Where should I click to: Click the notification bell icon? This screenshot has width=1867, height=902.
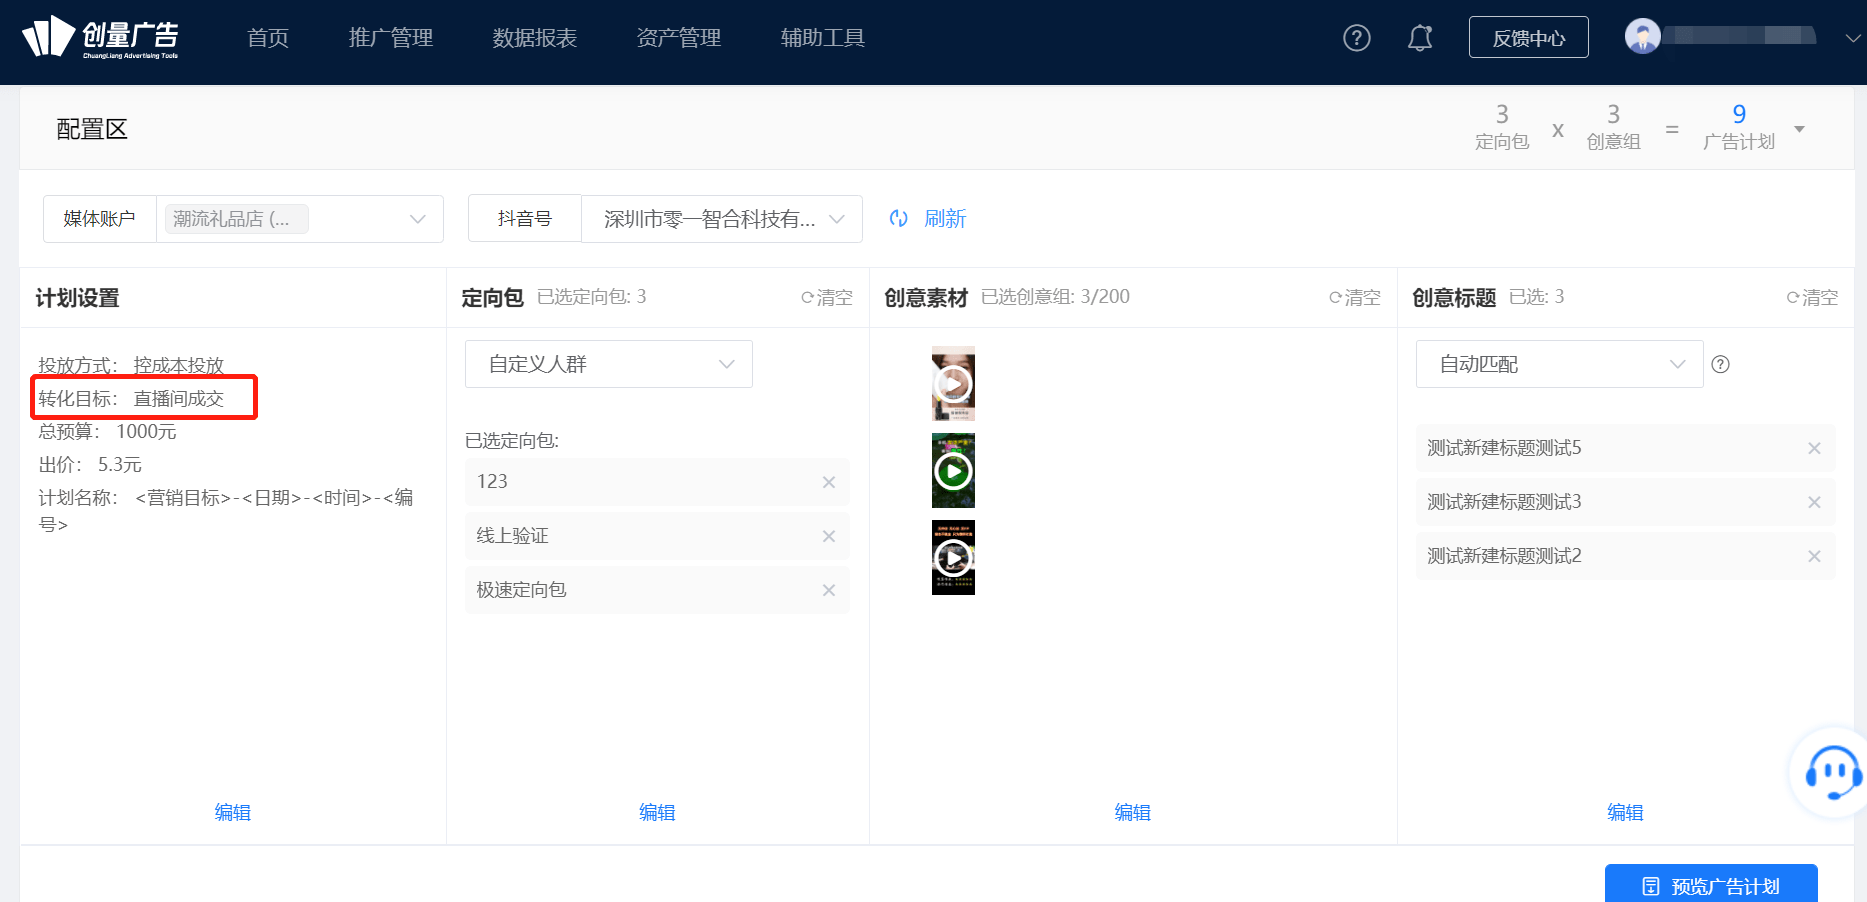(x=1419, y=37)
